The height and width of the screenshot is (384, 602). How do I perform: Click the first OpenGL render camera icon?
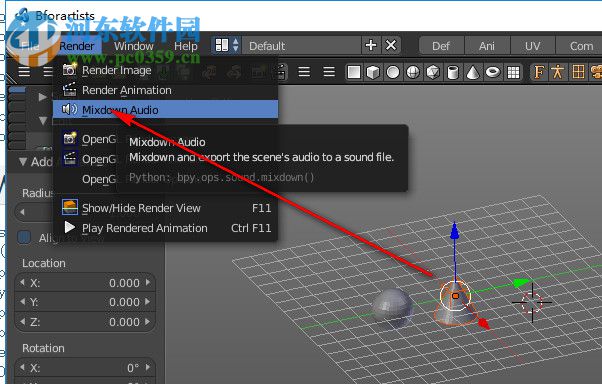tap(70, 138)
